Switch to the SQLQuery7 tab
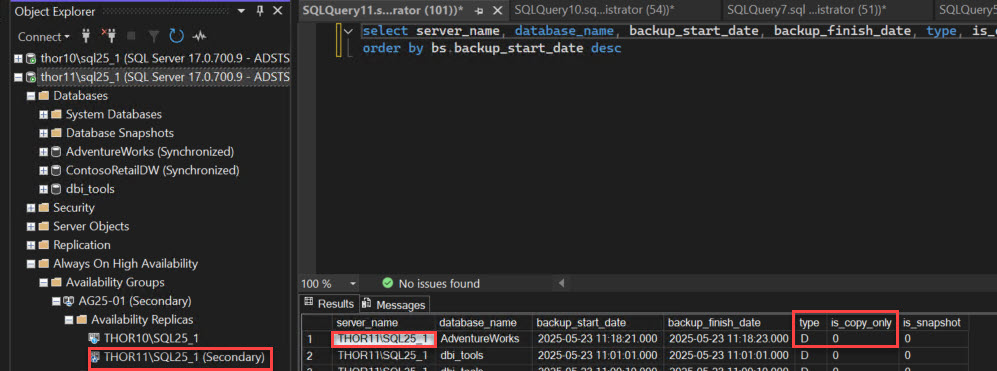Image resolution: width=997 pixels, height=371 pixels. (x=806, y=10)
